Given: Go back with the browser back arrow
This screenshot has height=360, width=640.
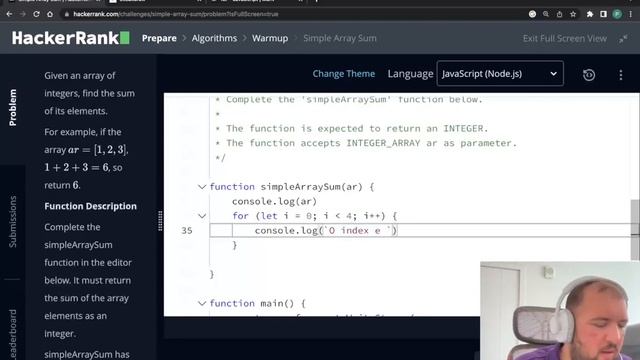Looking at the screenshot, I should 9,14.
